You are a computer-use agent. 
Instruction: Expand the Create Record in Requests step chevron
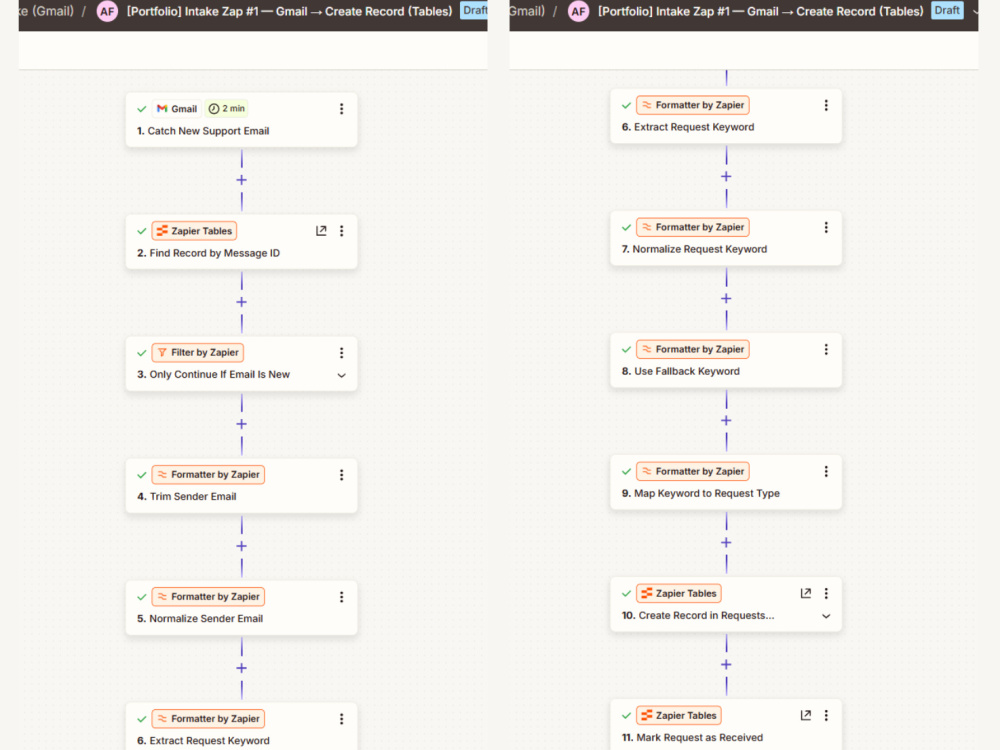coord(826,616)
